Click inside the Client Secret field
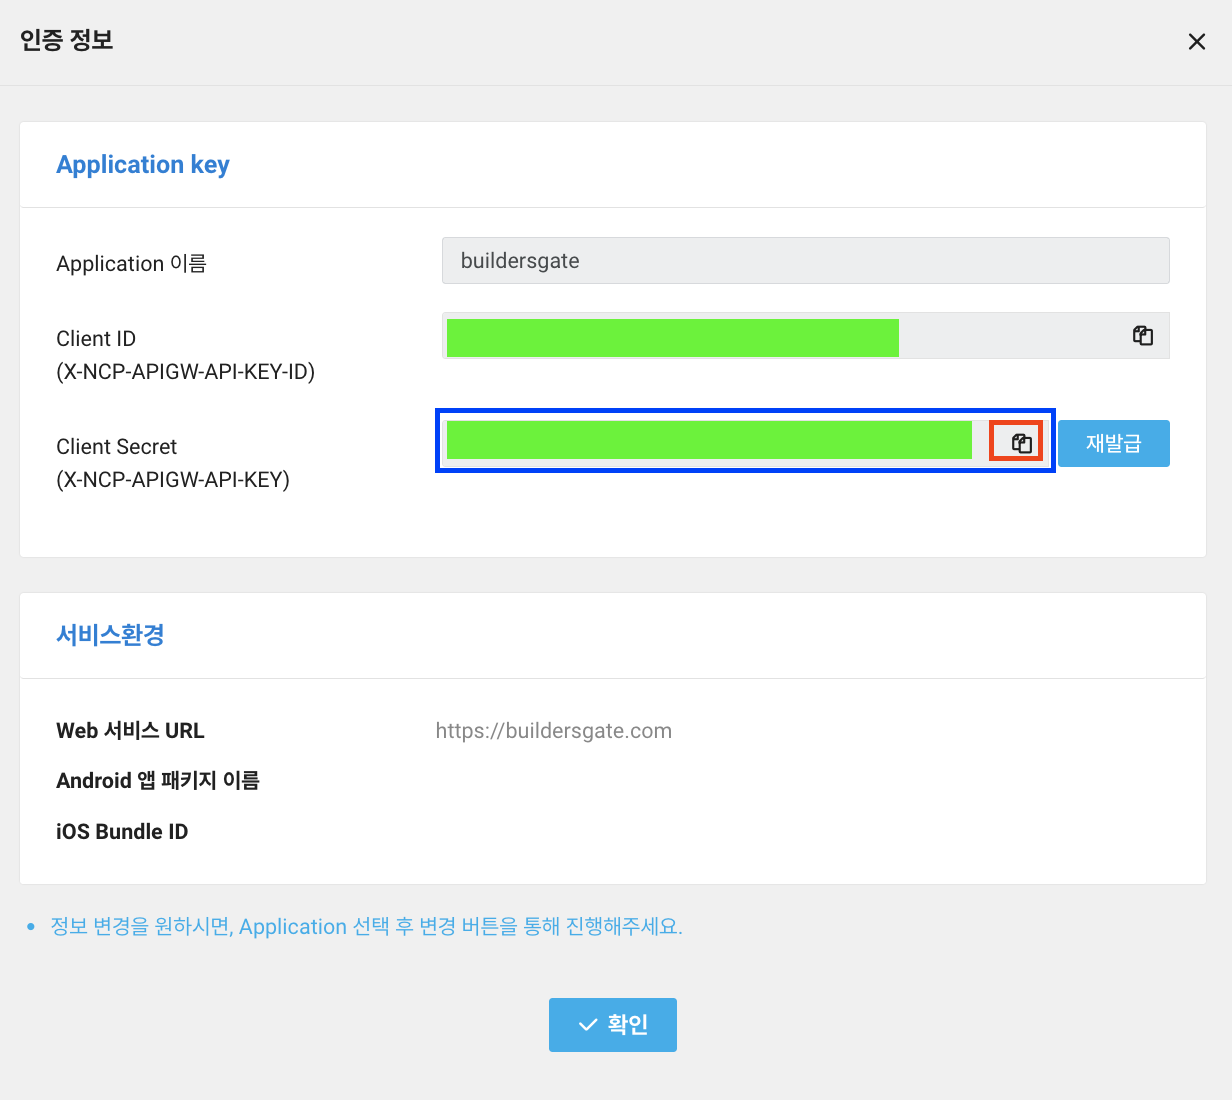The width and height of the screenshot is (1232, 1100). tap(708, 441)
